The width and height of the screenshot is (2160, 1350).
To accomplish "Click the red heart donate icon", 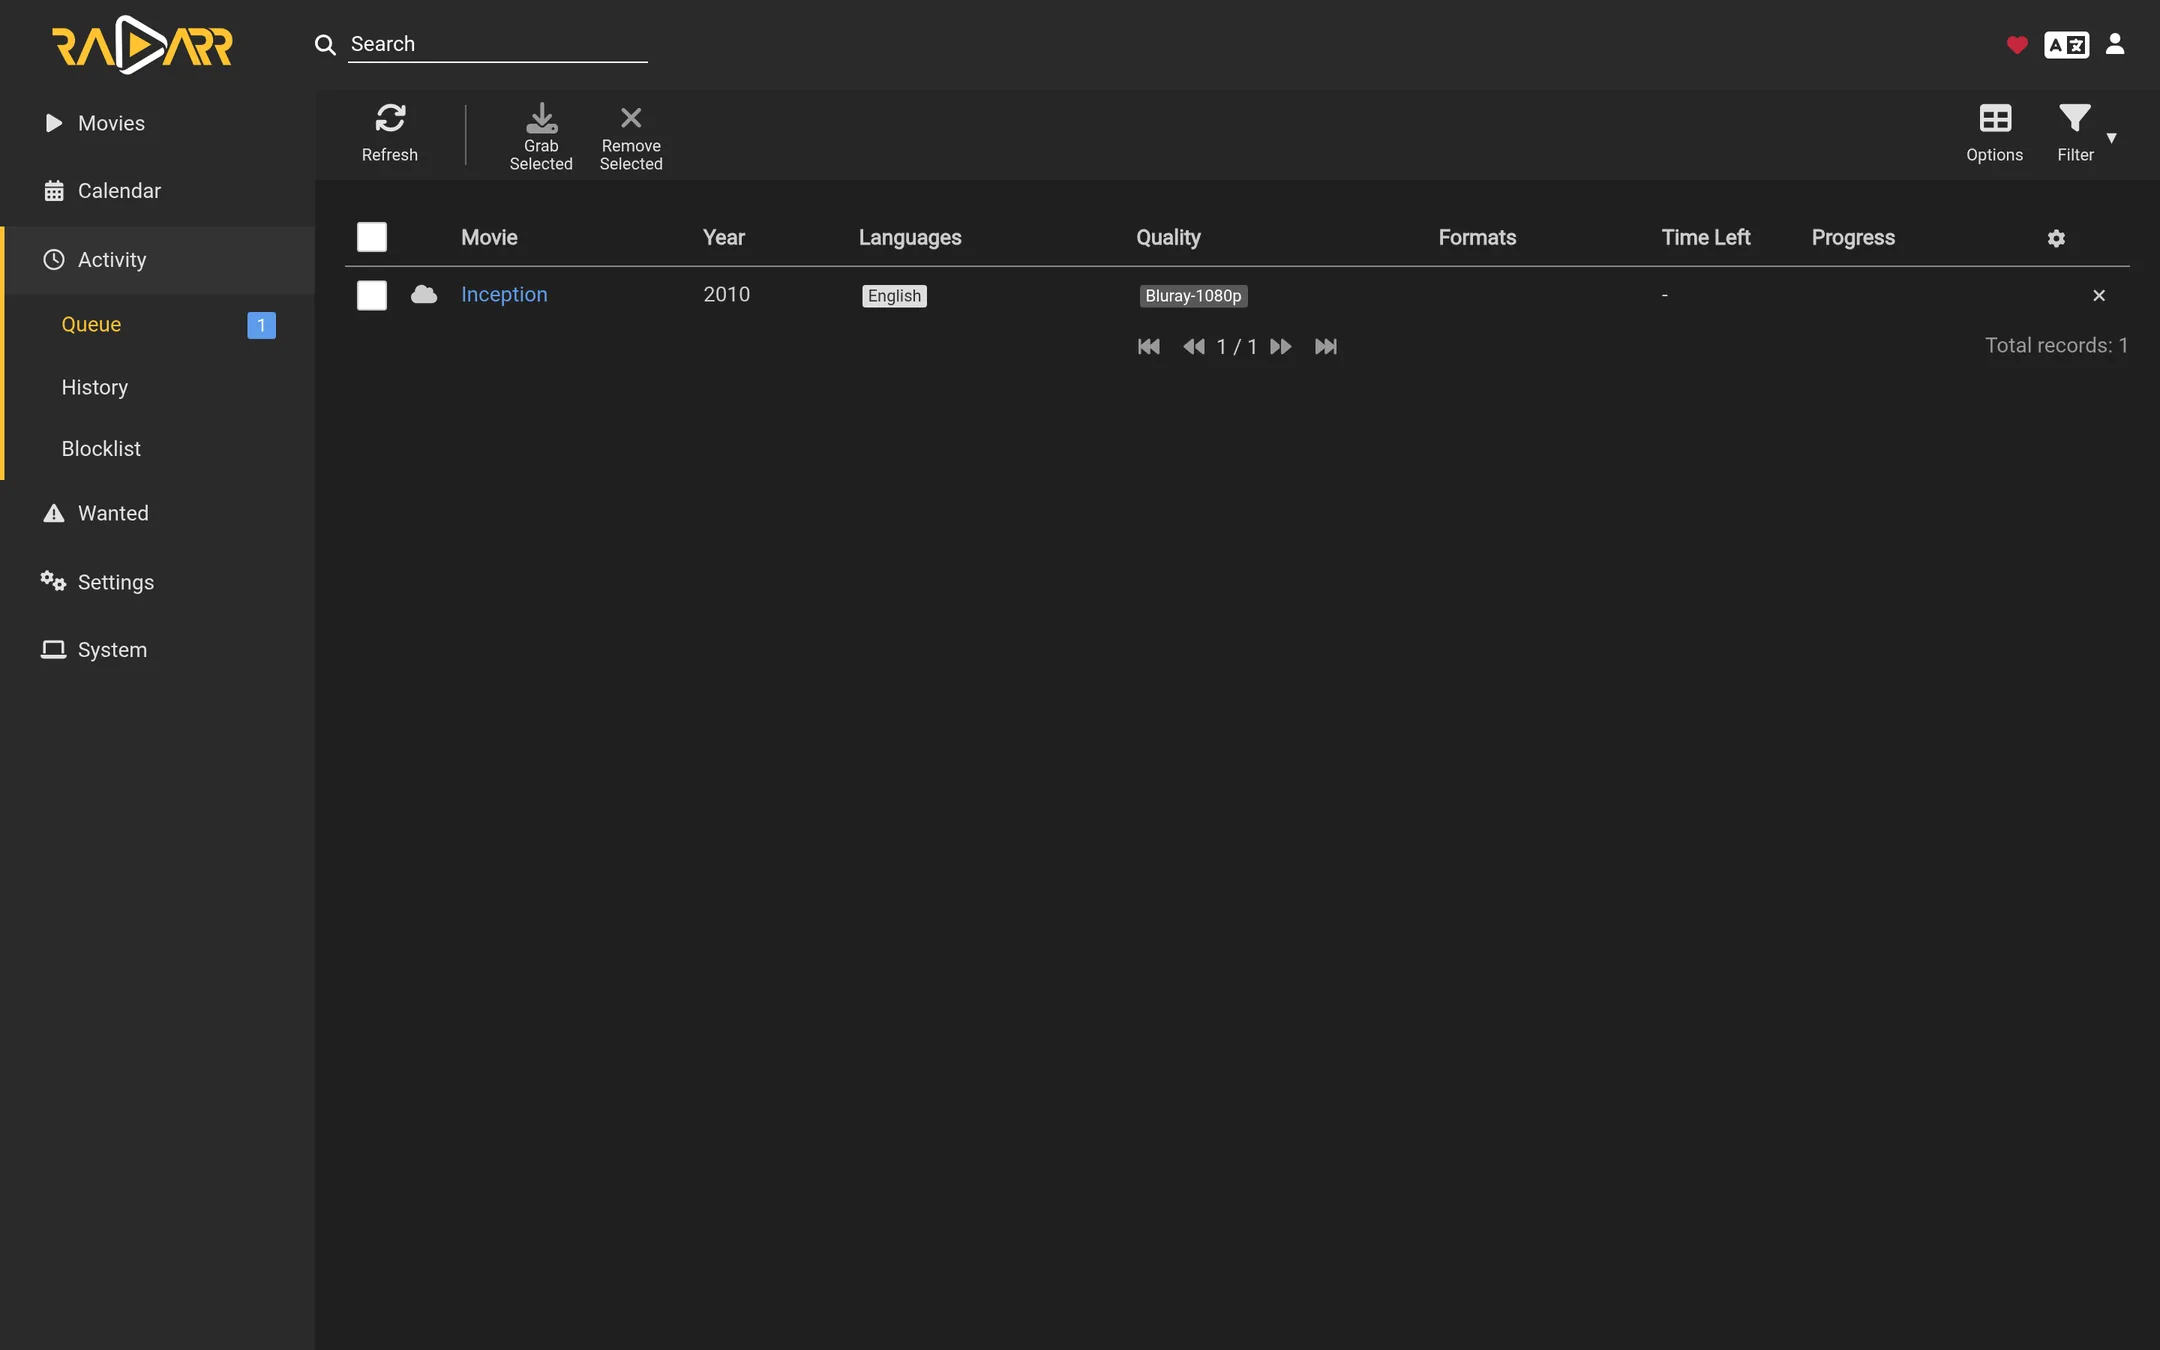I will 2017,45.
